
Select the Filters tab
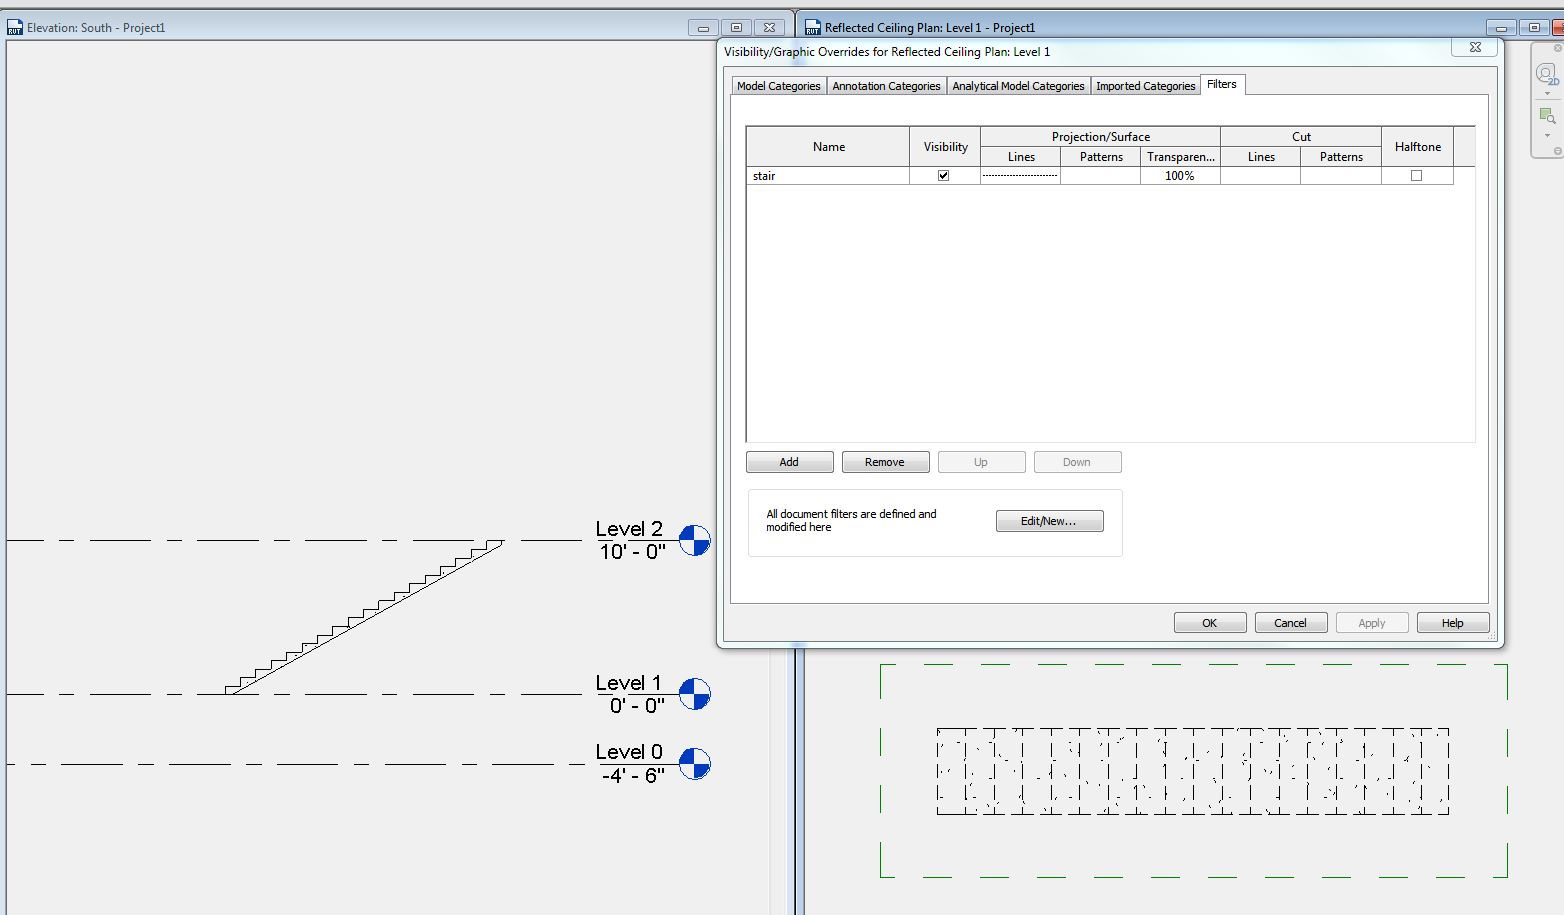click(x=1222, y=84)
